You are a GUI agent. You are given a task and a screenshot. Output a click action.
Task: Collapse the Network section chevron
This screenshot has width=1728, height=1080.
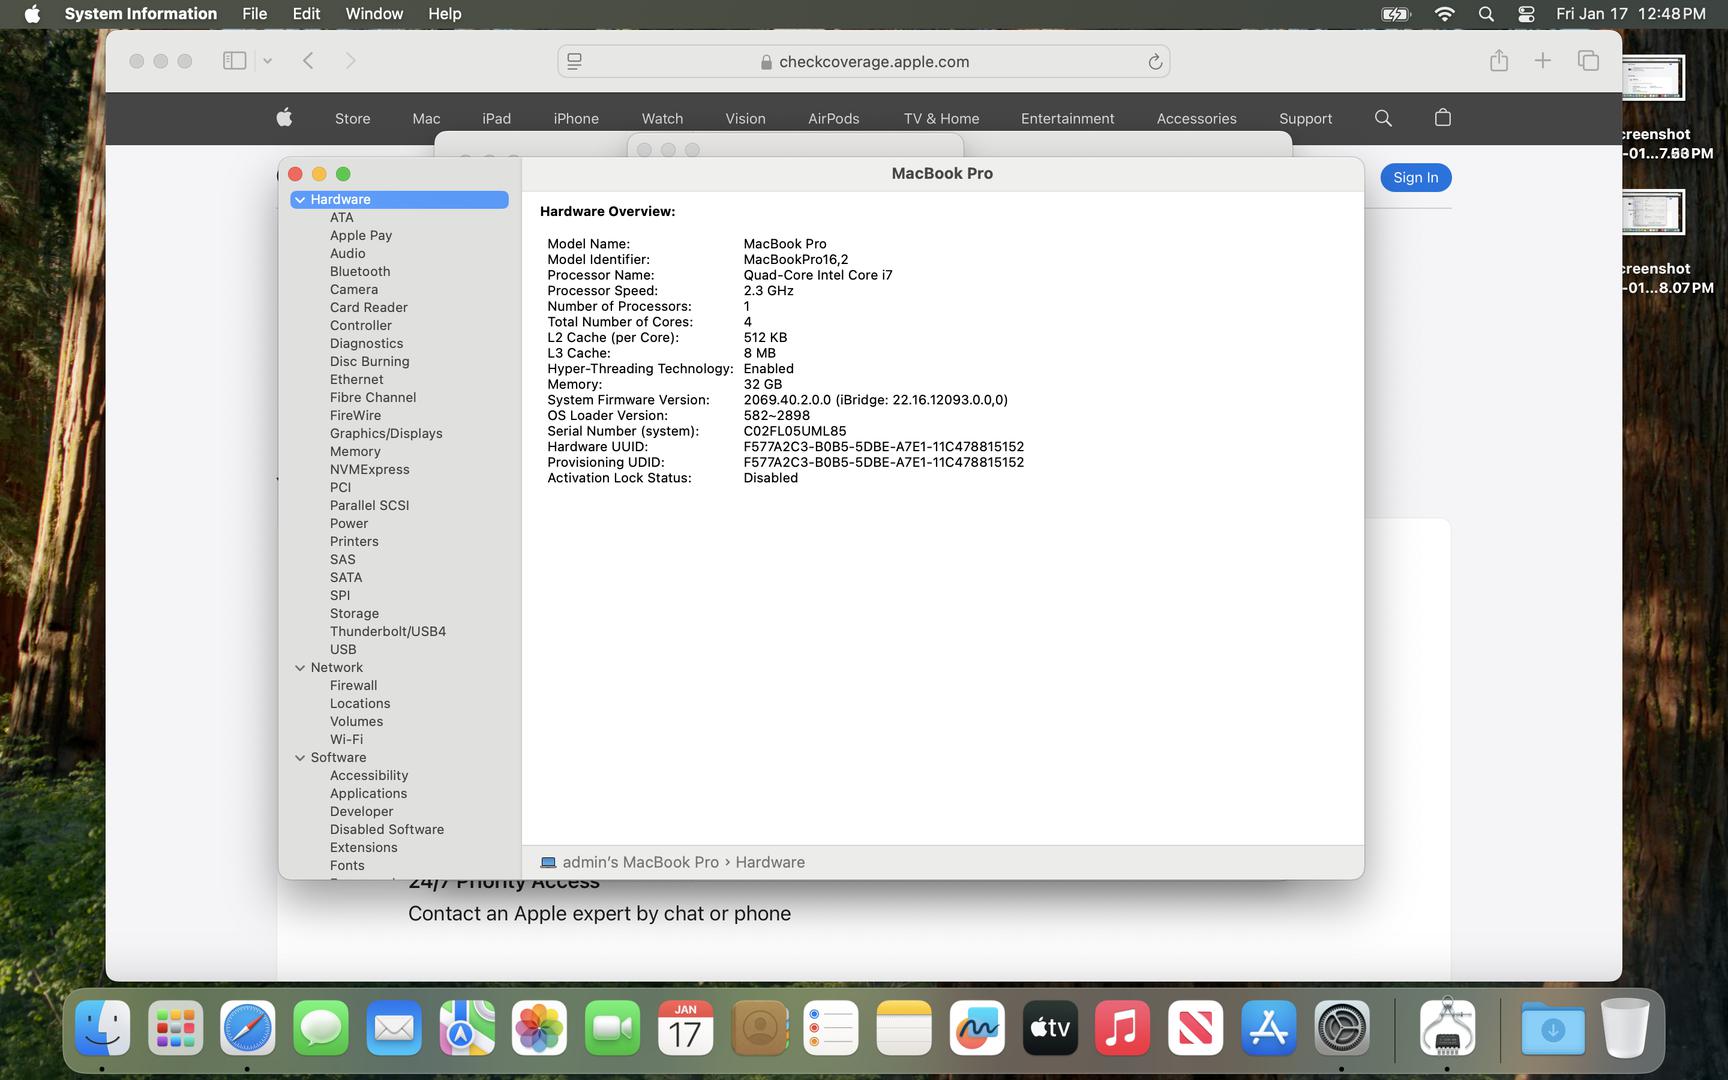300,668
